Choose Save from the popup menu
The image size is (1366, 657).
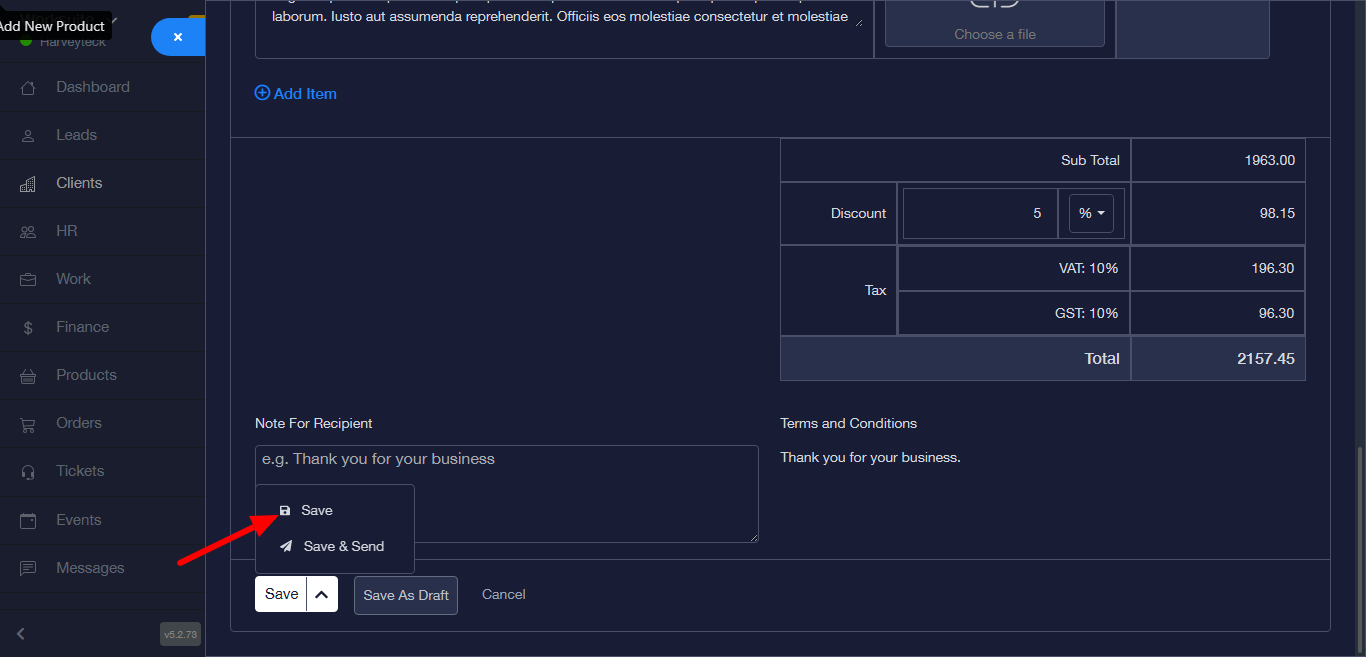pyautogui.click(x=316, y=510)
